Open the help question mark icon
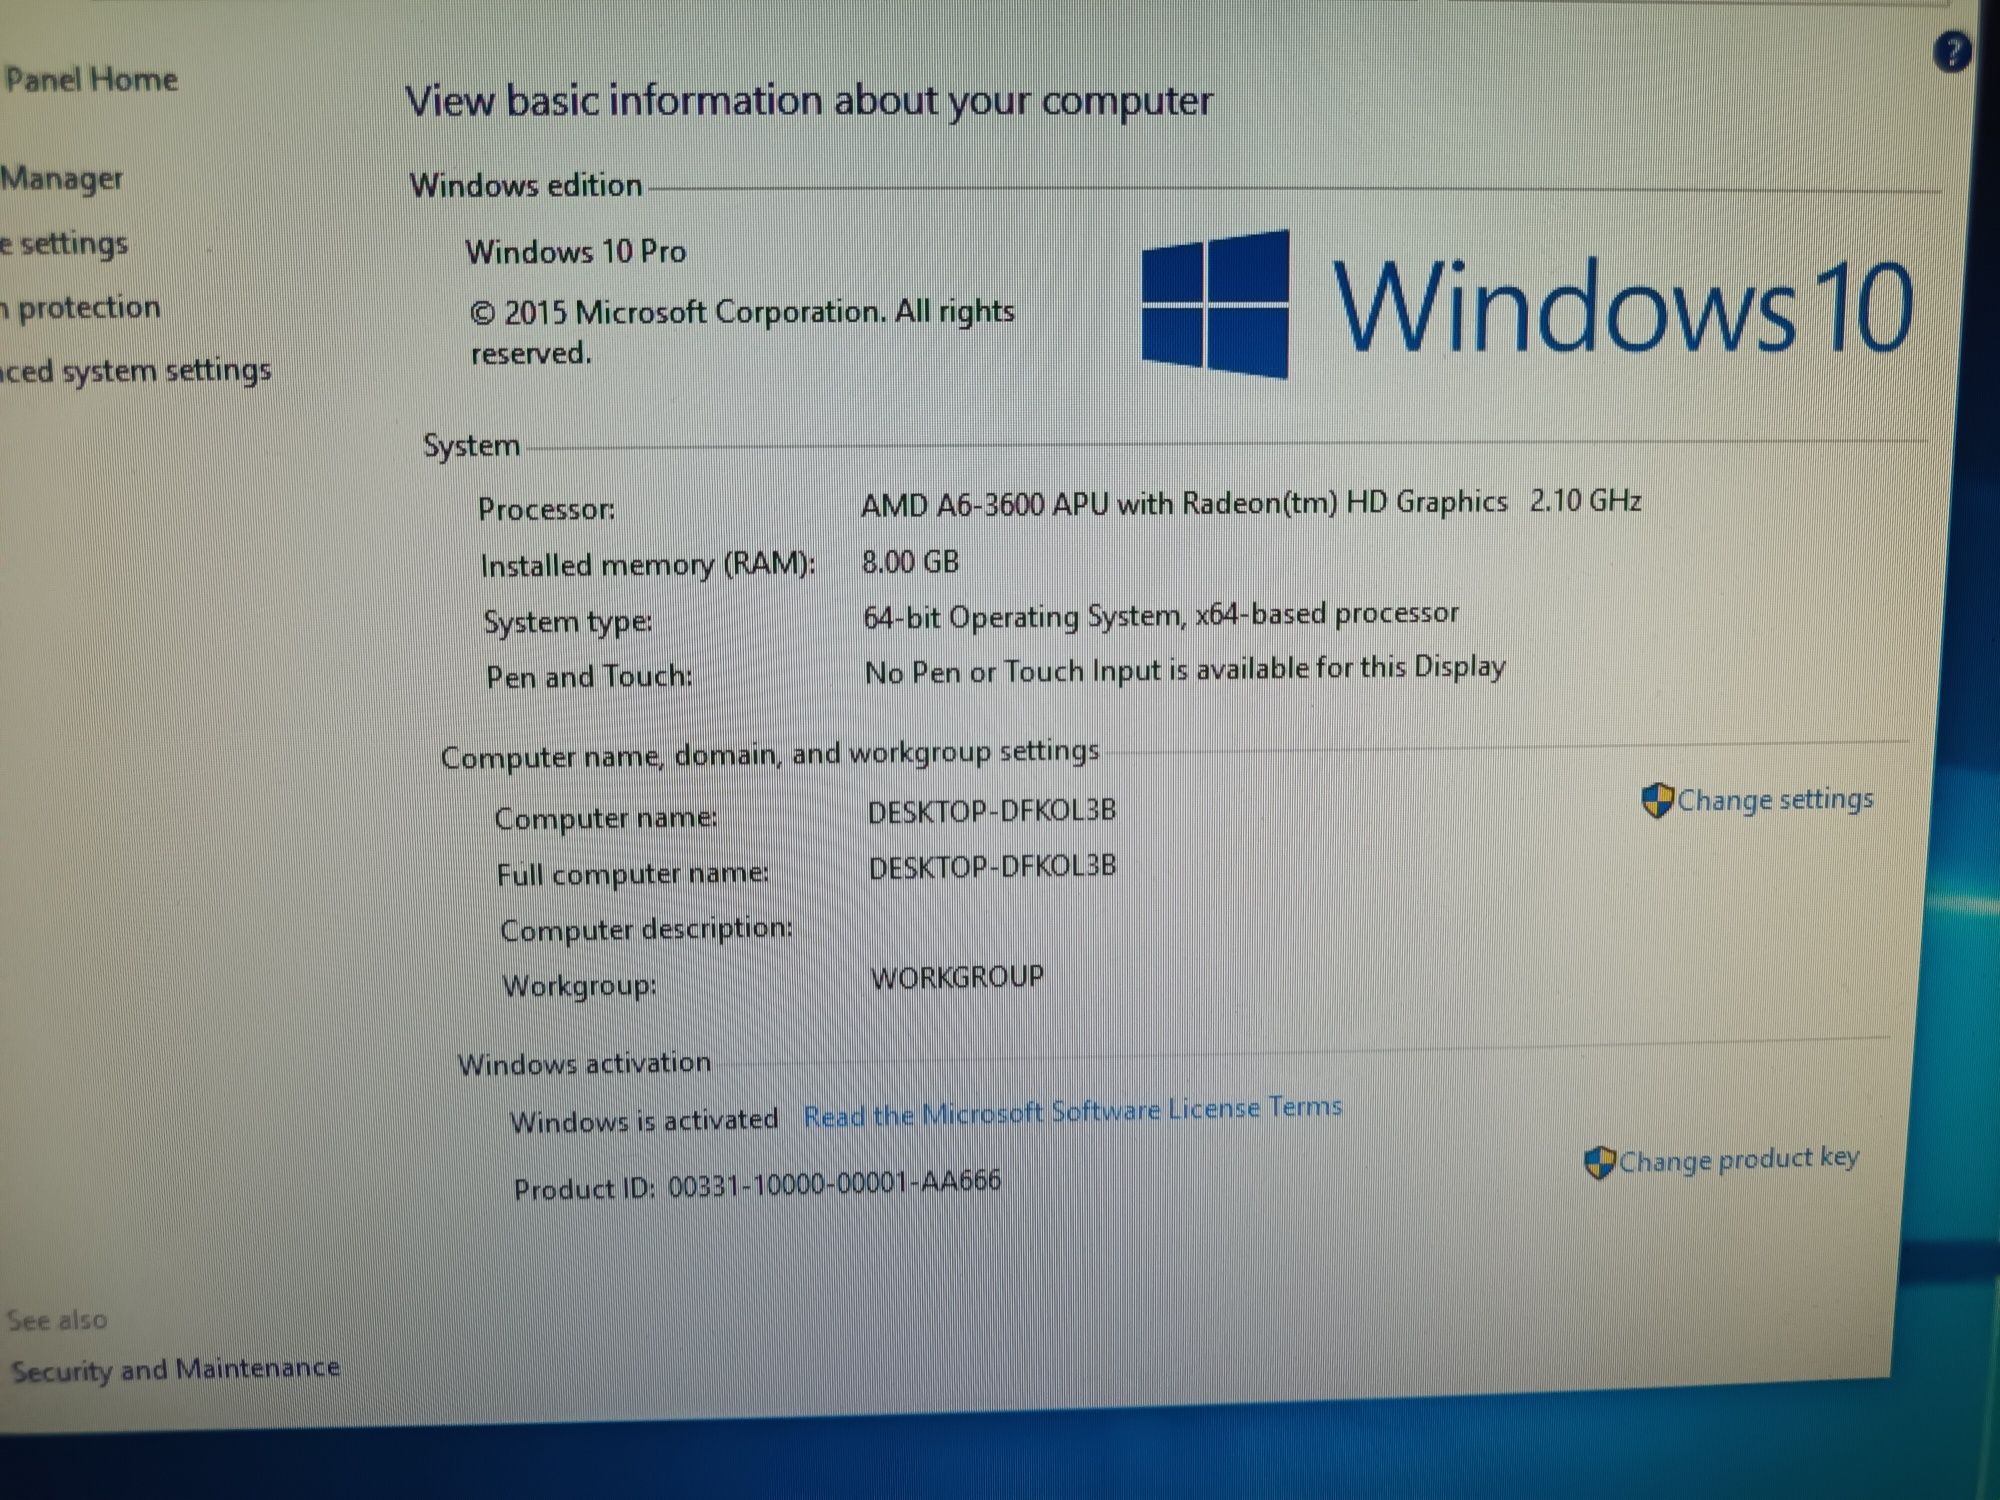This screenshot has height=1500, width=2000. (x=1952, y=52)
